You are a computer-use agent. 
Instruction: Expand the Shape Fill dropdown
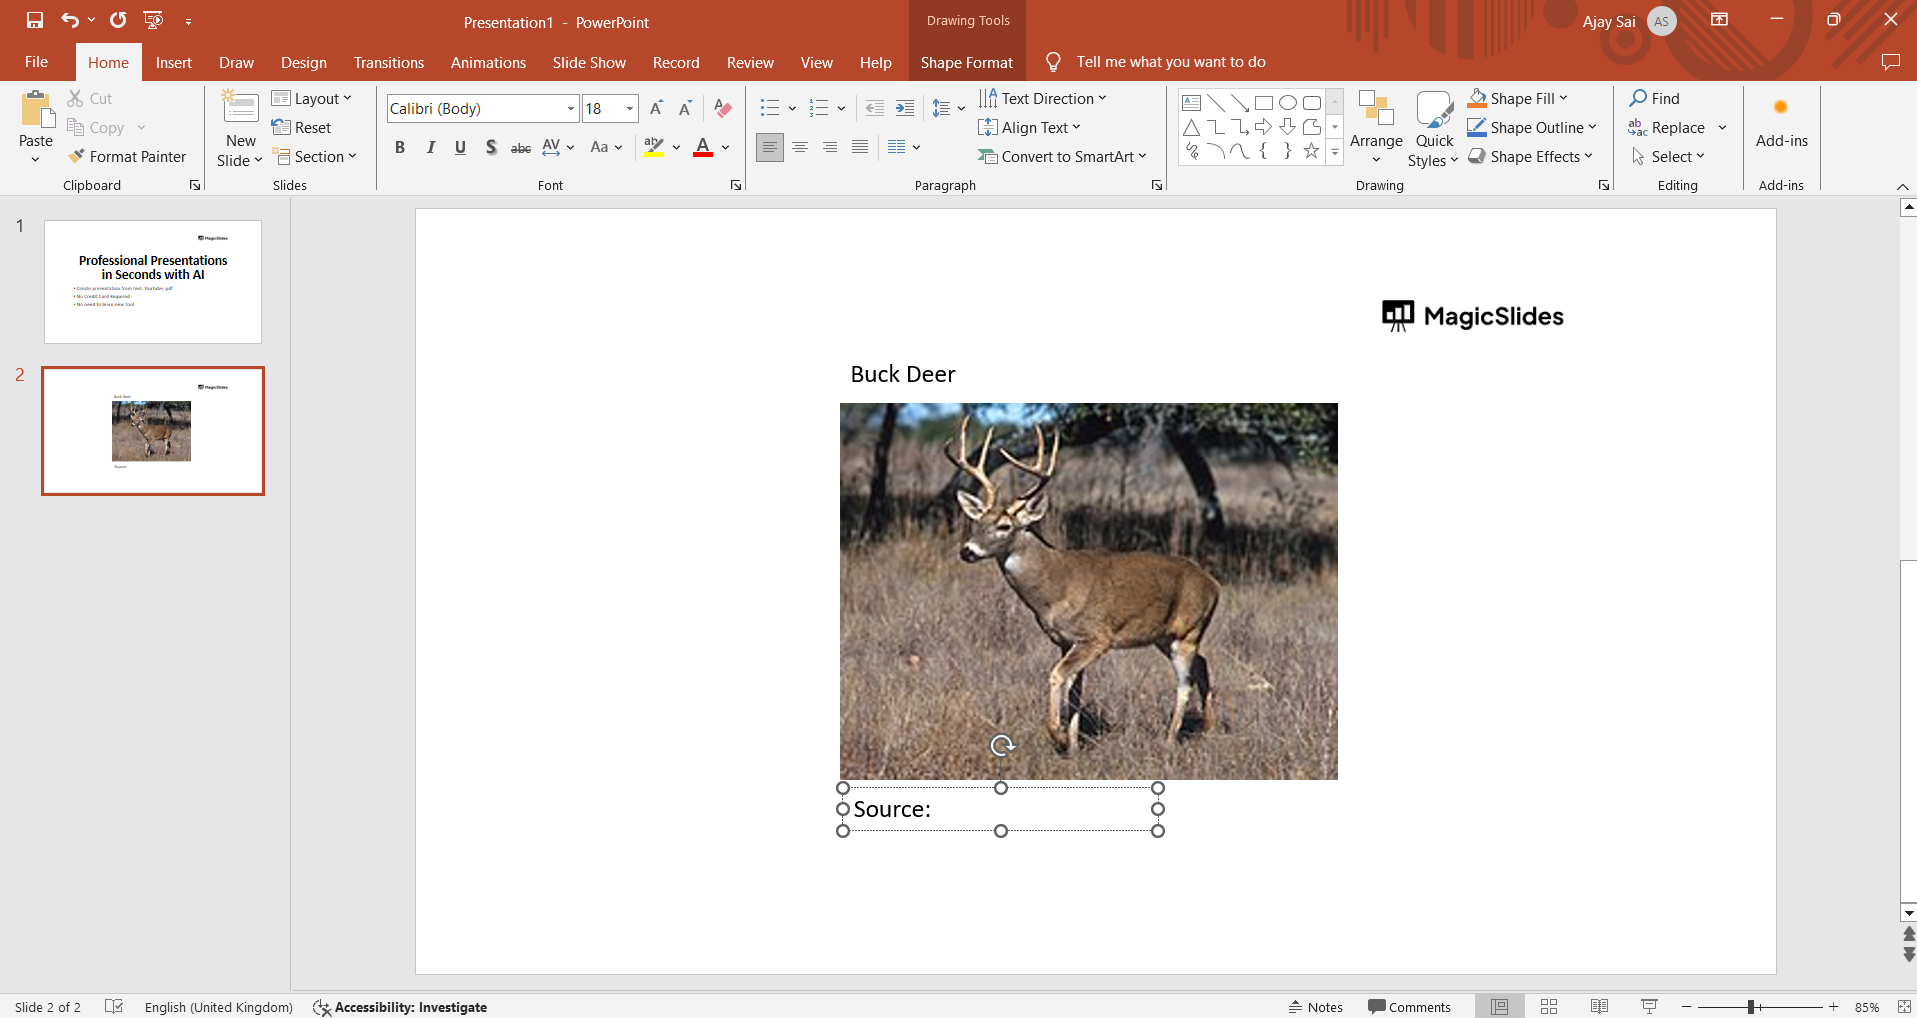[x=1563, y=98]
